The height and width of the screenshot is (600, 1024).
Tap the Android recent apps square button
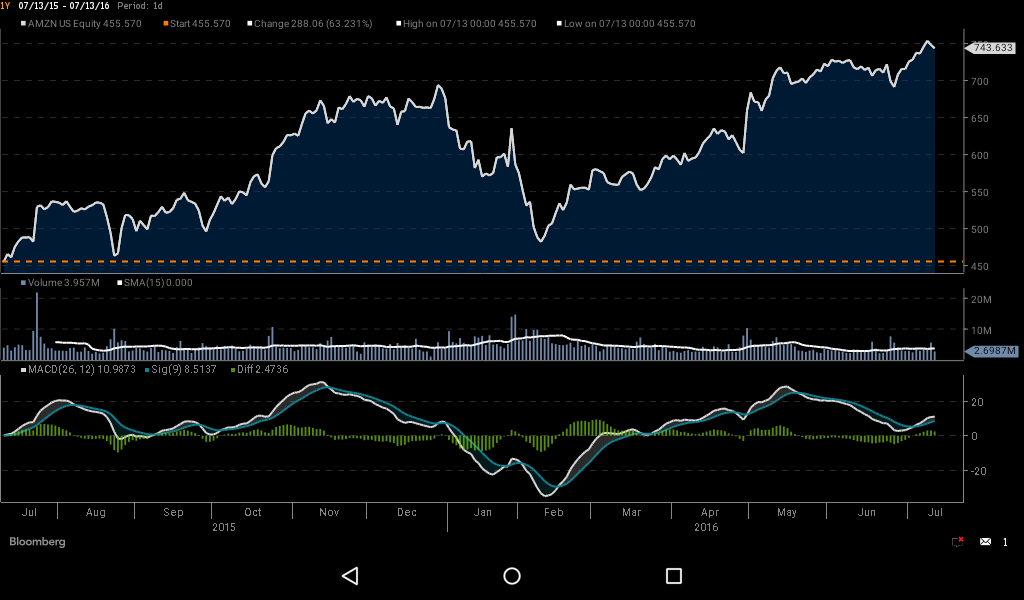pyautogui.click(x=672, y=576)
